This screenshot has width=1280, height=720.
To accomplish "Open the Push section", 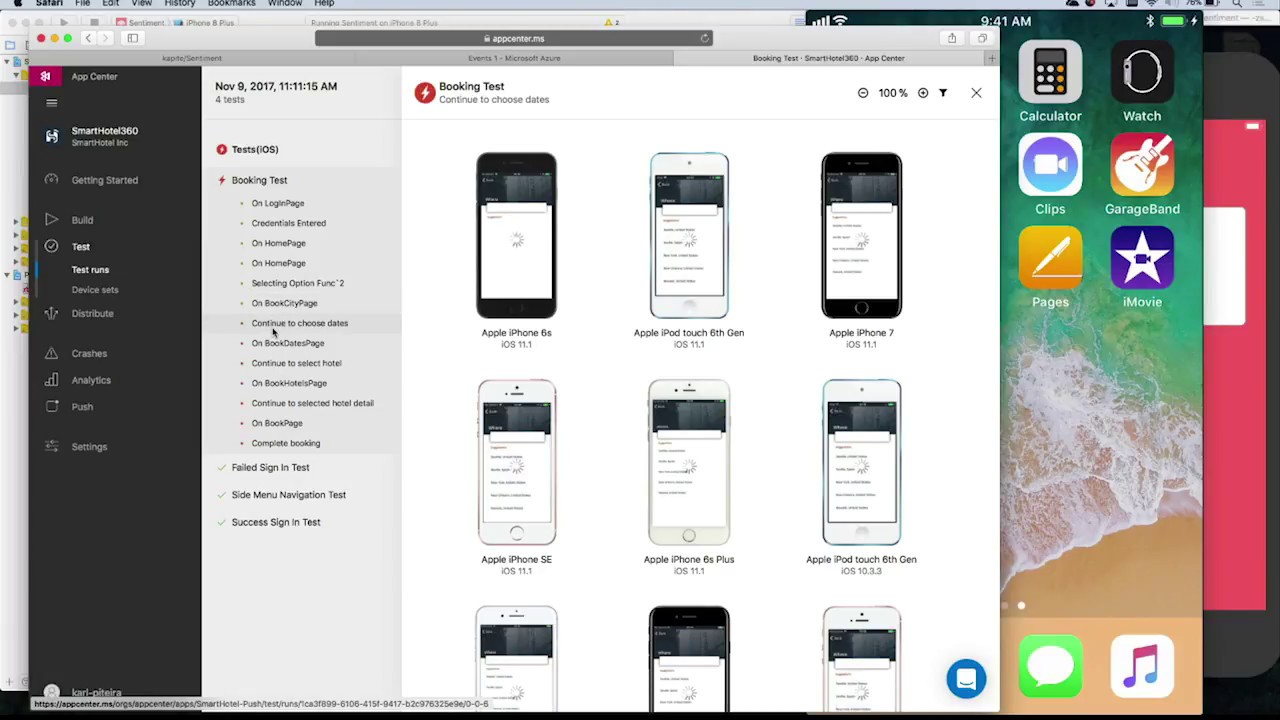I will [82, 407].
